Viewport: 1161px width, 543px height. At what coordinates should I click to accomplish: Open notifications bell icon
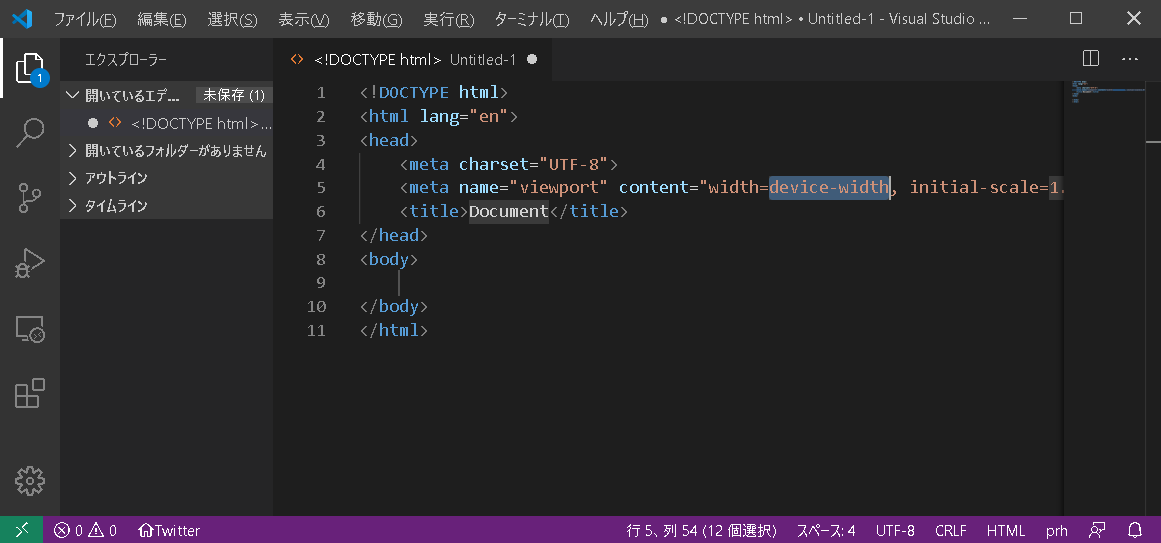pyautogui.click(x=1135, y=530)
